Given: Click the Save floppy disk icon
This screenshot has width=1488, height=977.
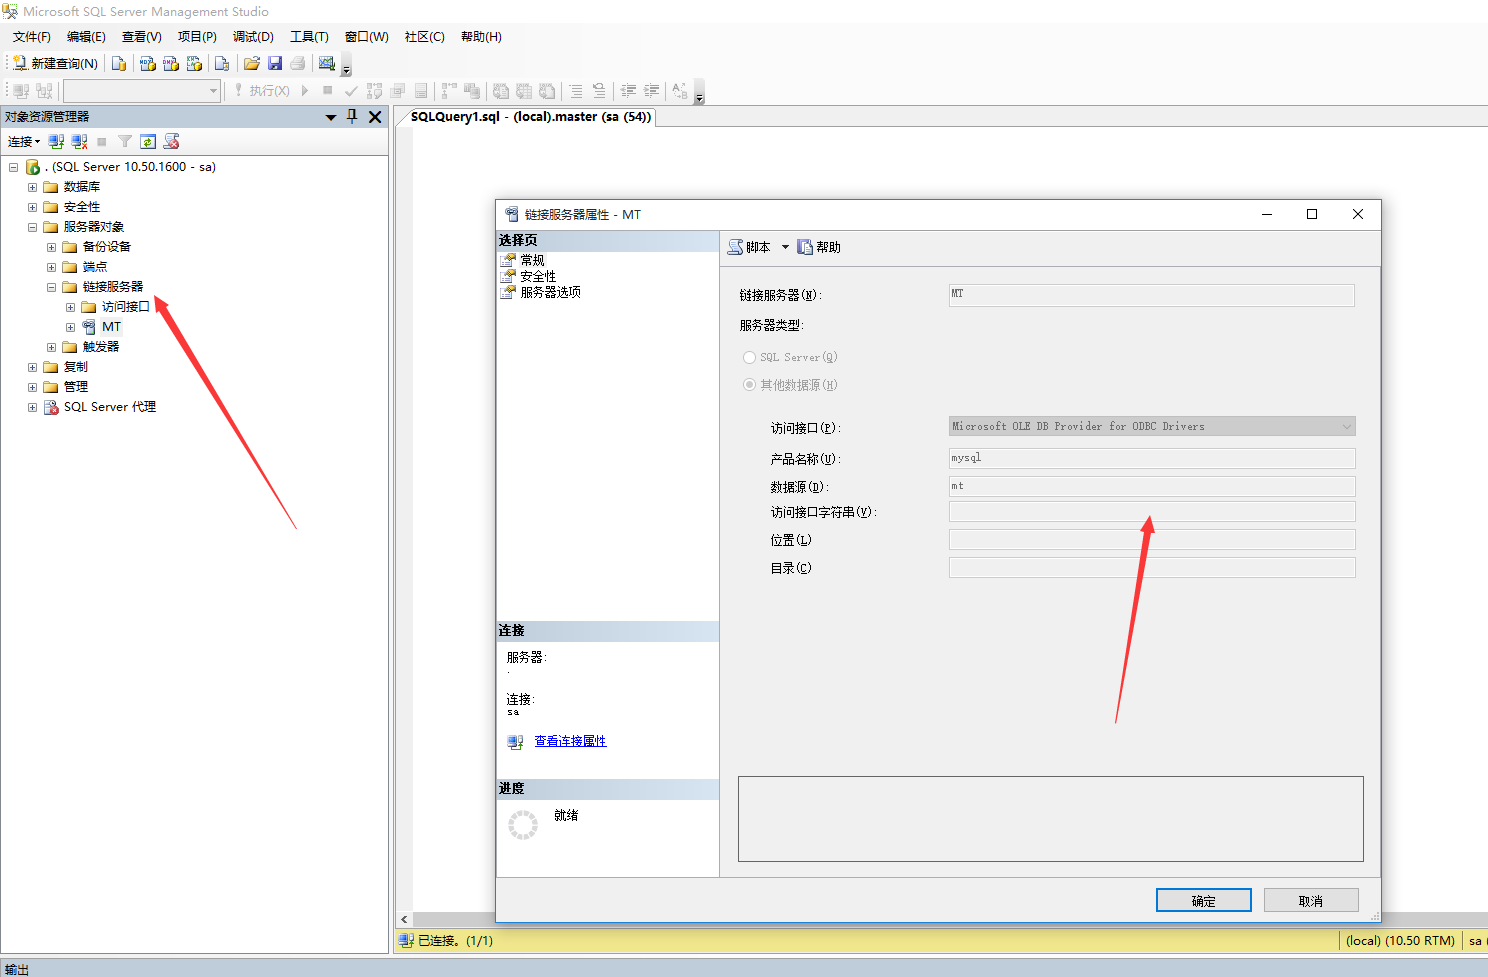Looking at the screenshot, I should click(275, 63).
